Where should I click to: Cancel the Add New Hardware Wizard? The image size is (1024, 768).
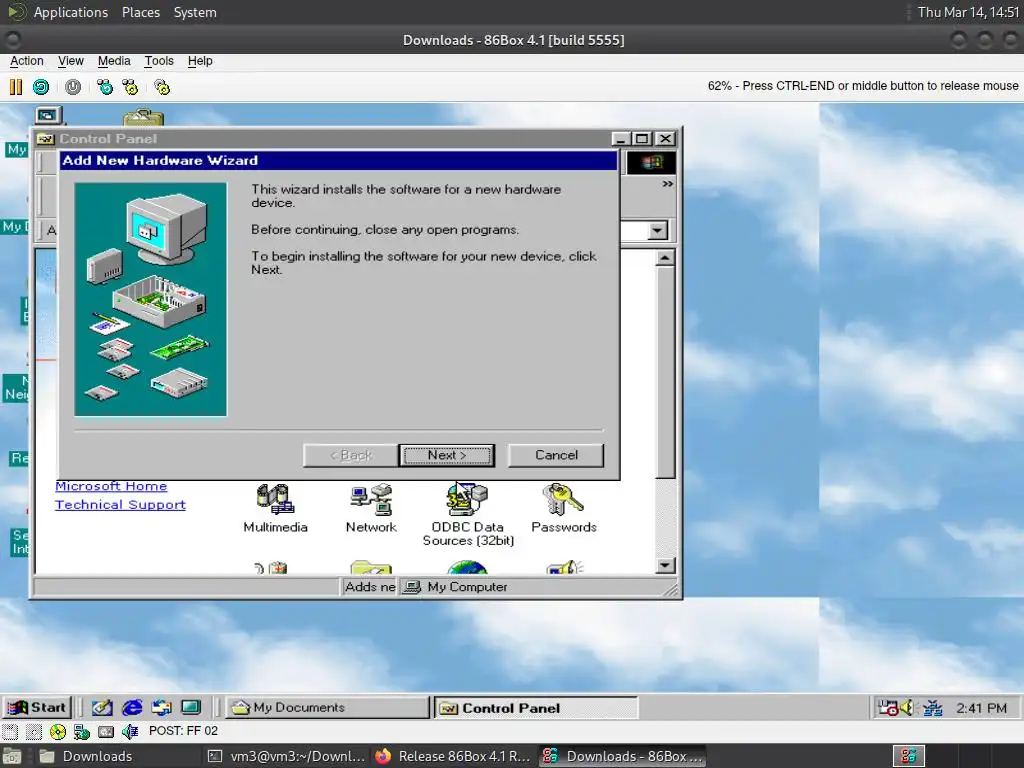pos(556,455)
